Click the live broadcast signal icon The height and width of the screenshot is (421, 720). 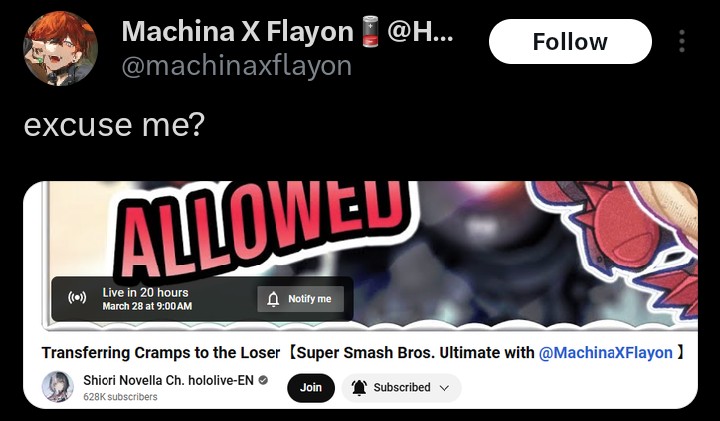77,298
